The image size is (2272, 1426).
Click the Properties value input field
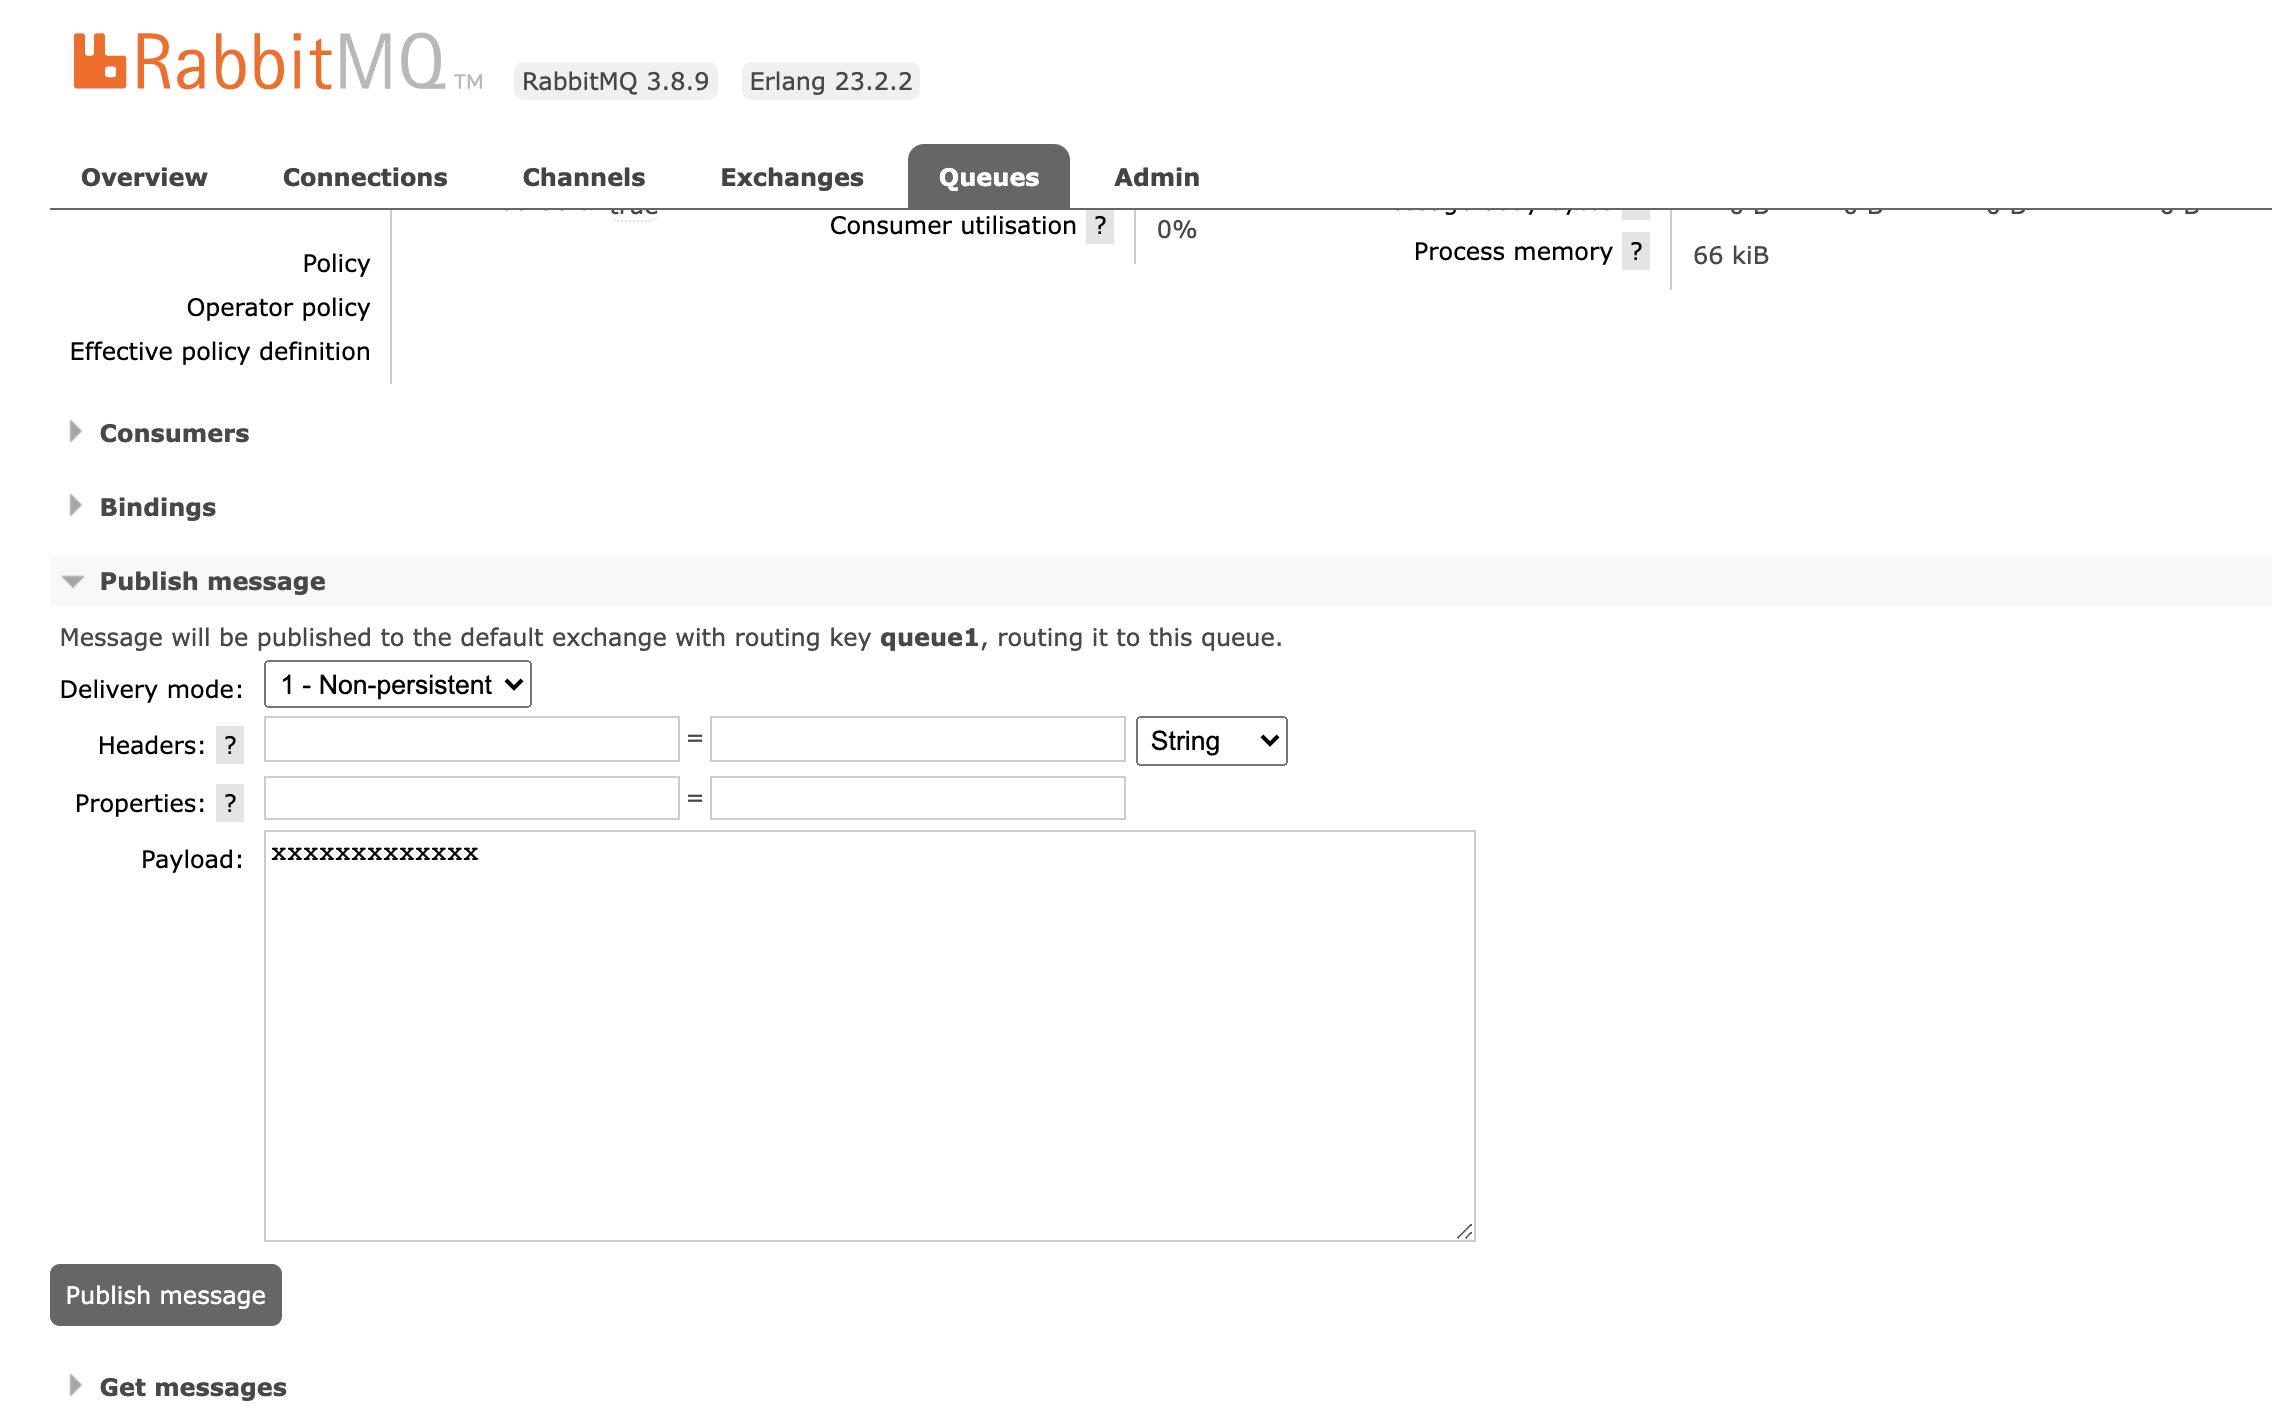(918, 798)
